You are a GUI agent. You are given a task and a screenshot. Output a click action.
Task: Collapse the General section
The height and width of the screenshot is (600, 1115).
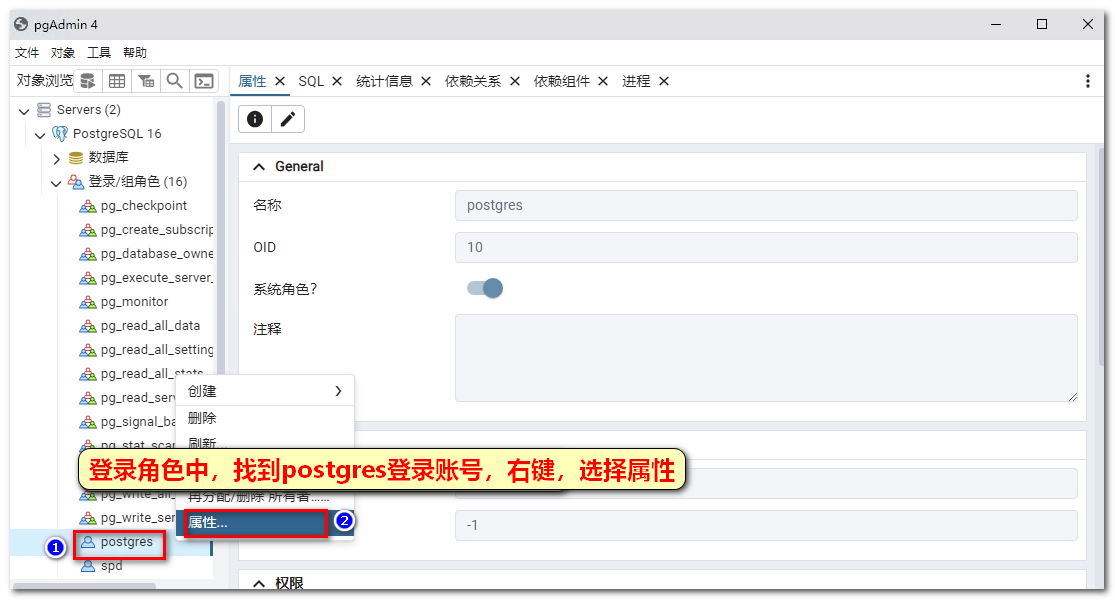tap(259, 167)
